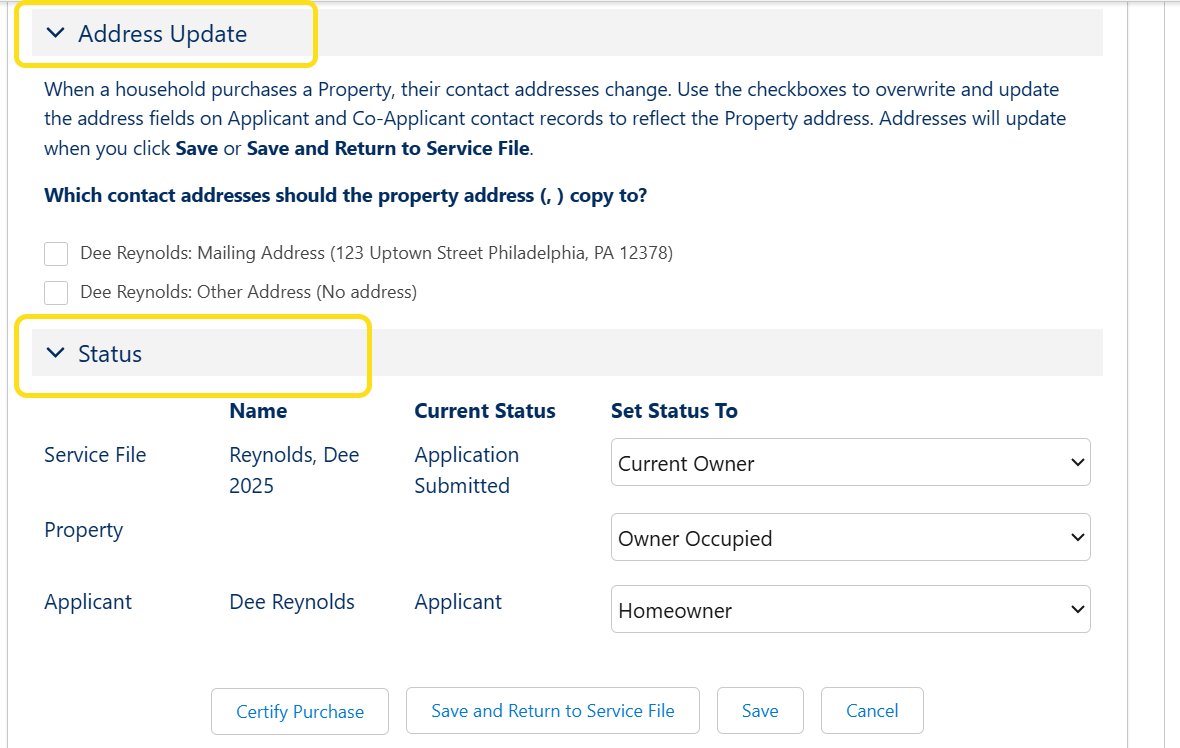Open Service File status dropdown (Current Owner)
This screenshot has height=748, width=1180.
point(850,463)
